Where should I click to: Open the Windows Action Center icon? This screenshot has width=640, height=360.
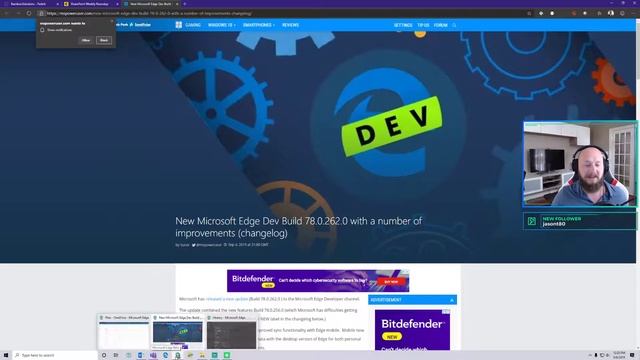[632, 356]
